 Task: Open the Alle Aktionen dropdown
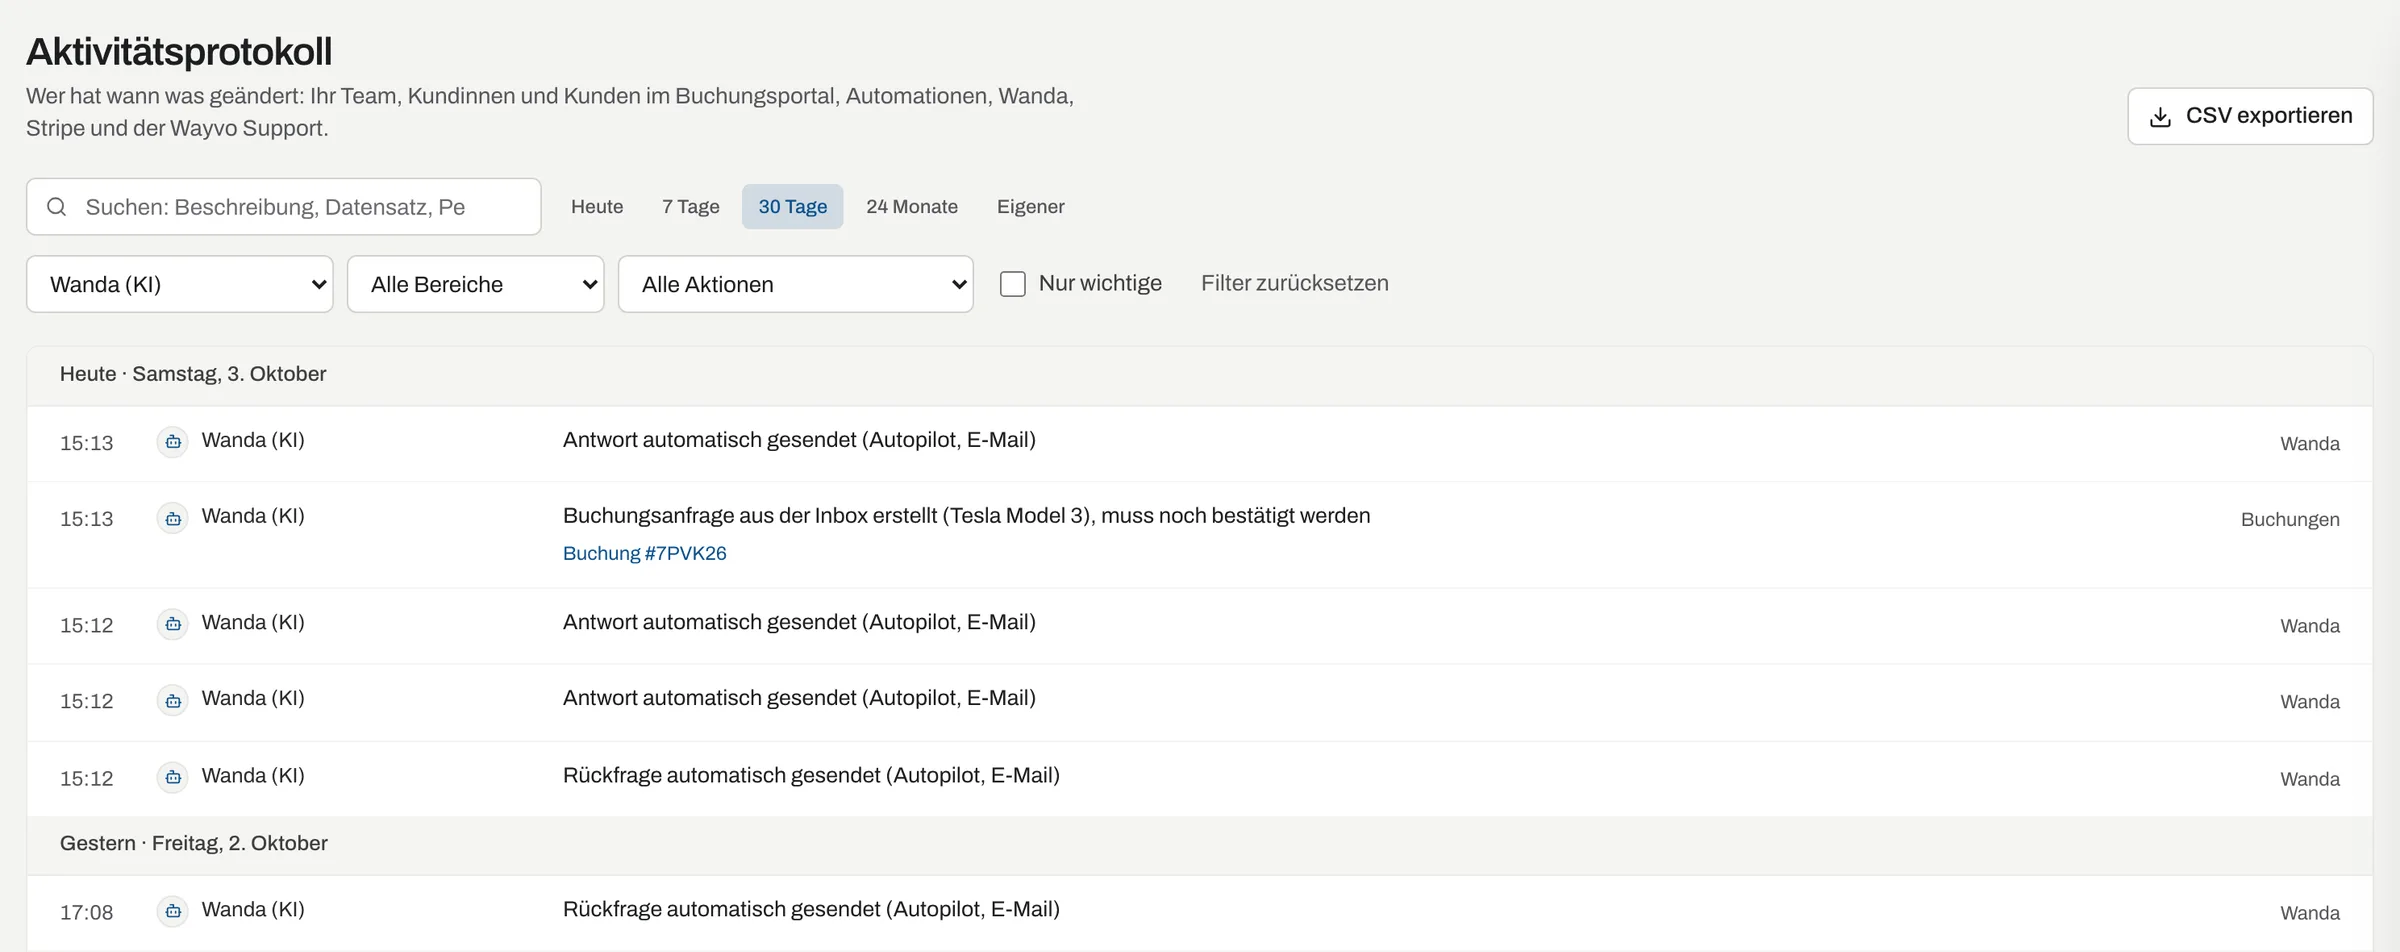click(x=796, y=284)
